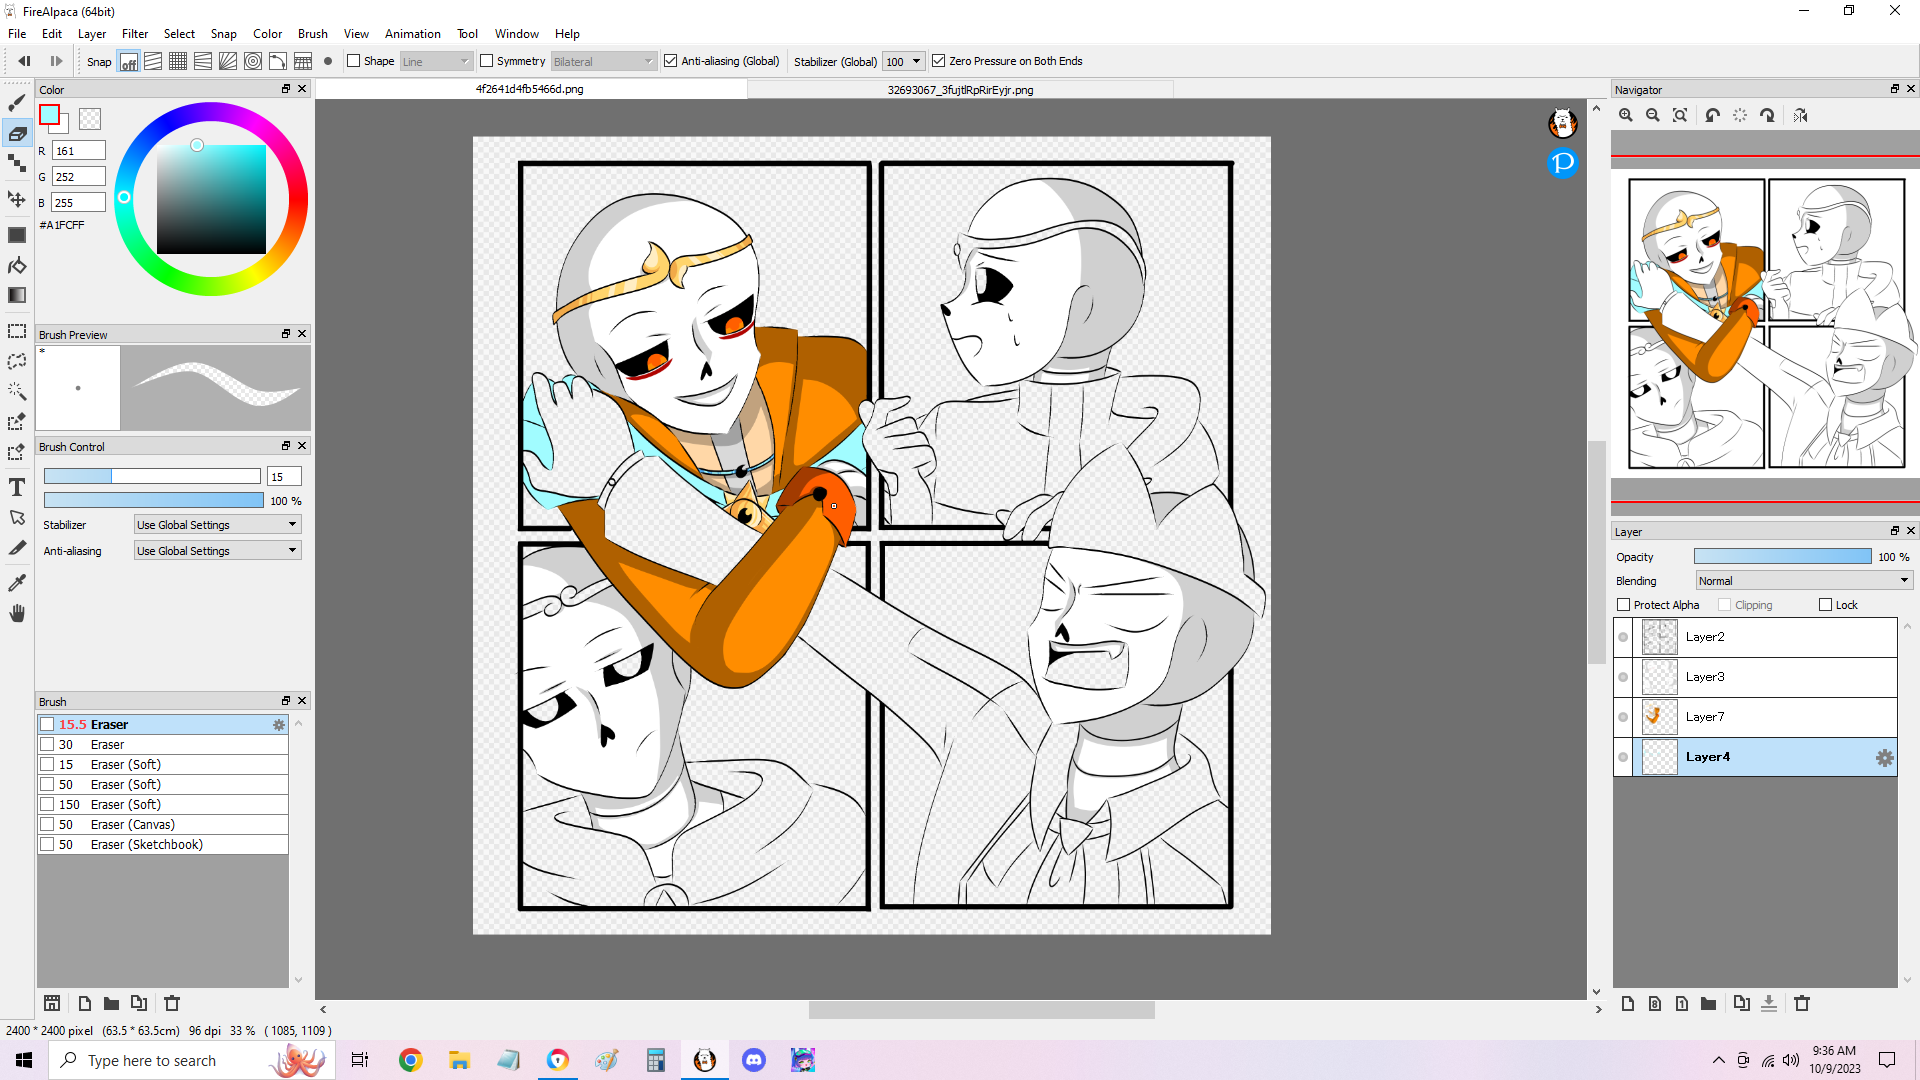
Task: Select the Text tool
Action: pyautogui.click(x=17, y=487)
